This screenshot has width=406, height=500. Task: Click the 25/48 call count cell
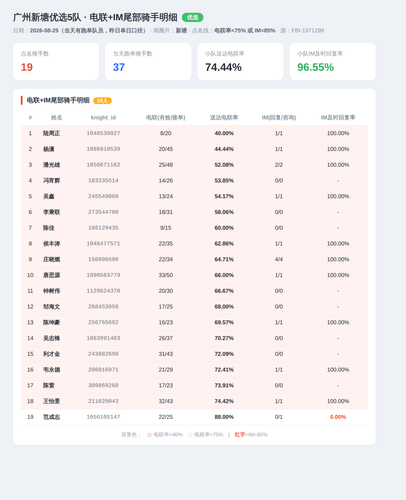click(166, 165)
